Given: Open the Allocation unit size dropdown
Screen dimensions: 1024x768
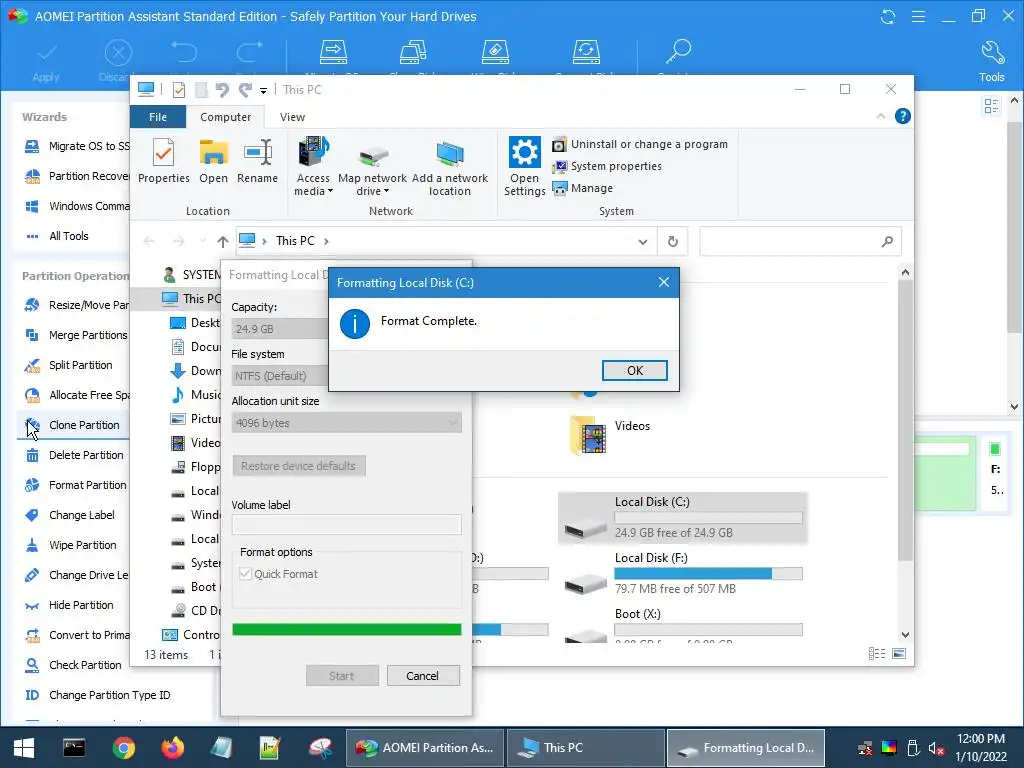Looking at the screenshot, I should click(346, 423).
